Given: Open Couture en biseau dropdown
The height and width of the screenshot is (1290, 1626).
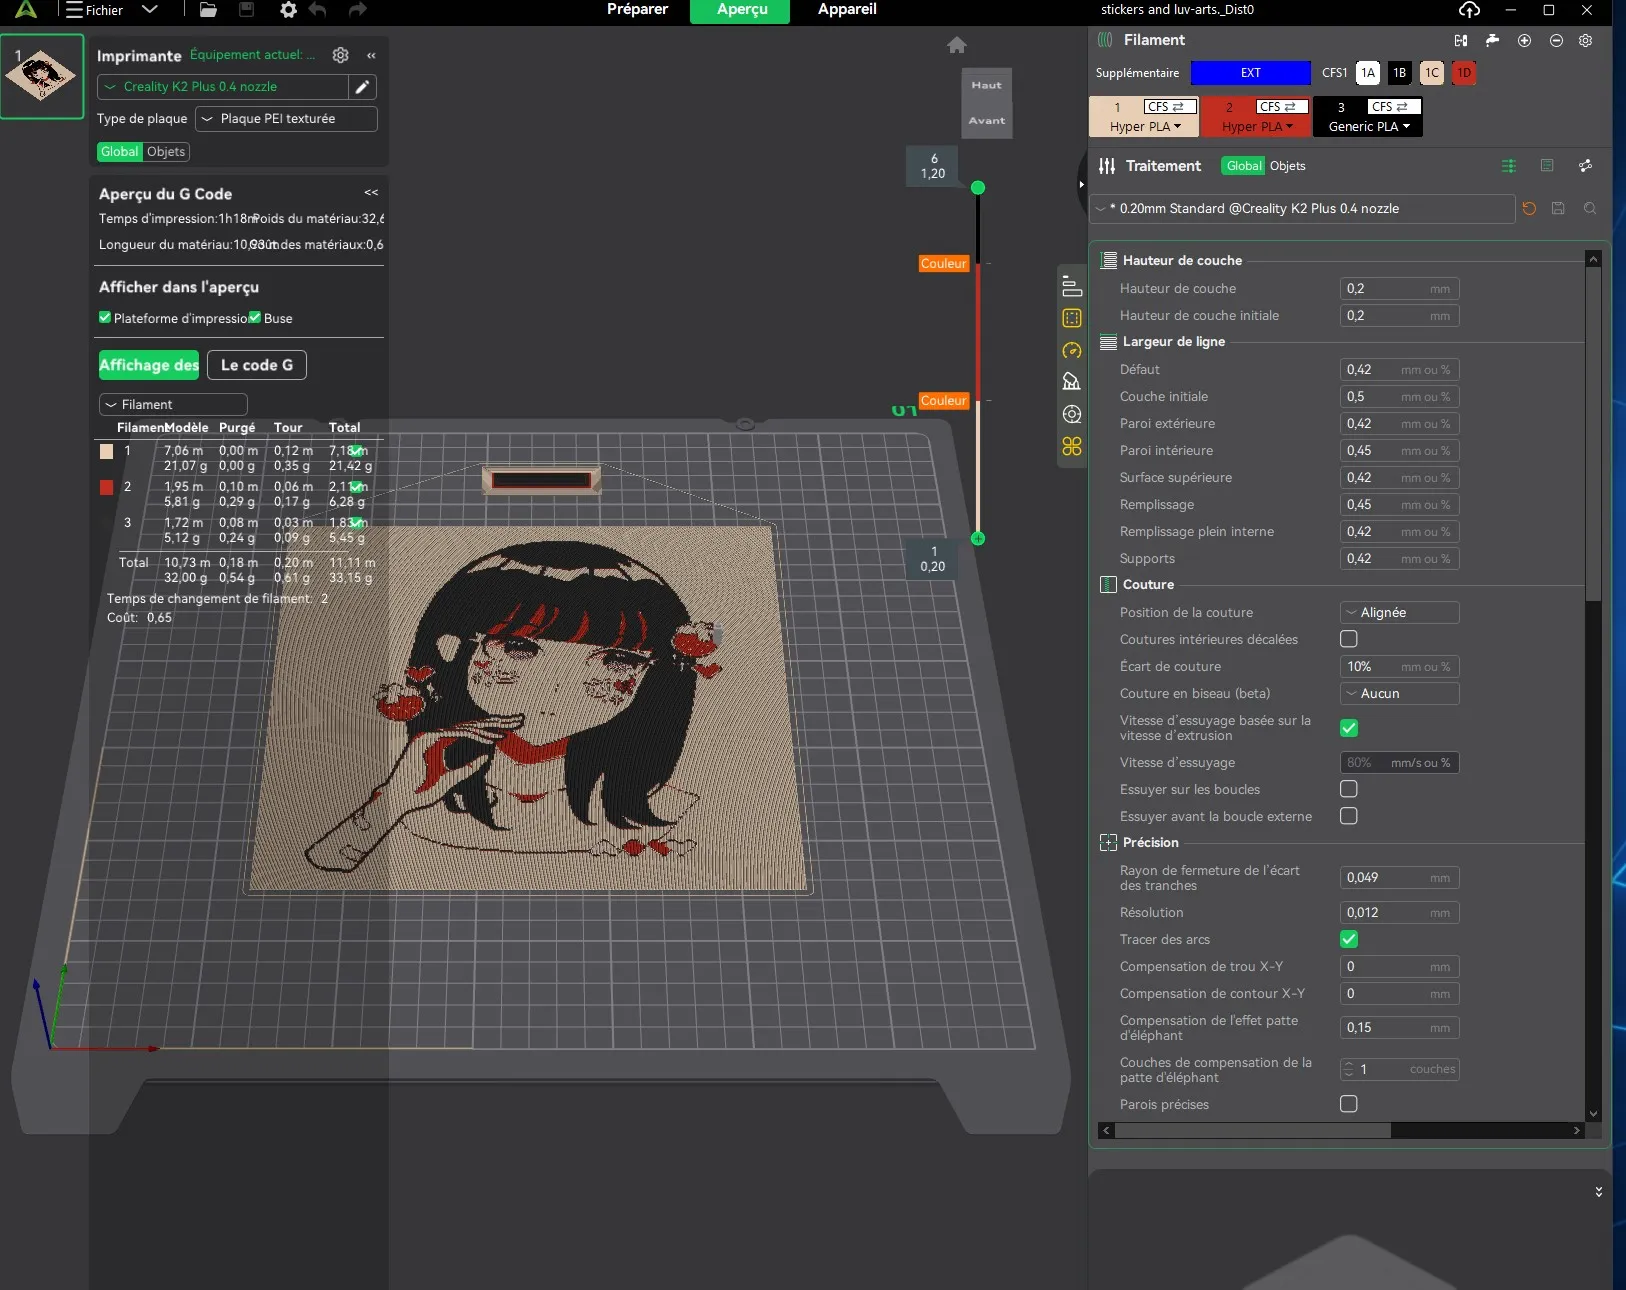Looking at the screenshot, I should 1399,694.
